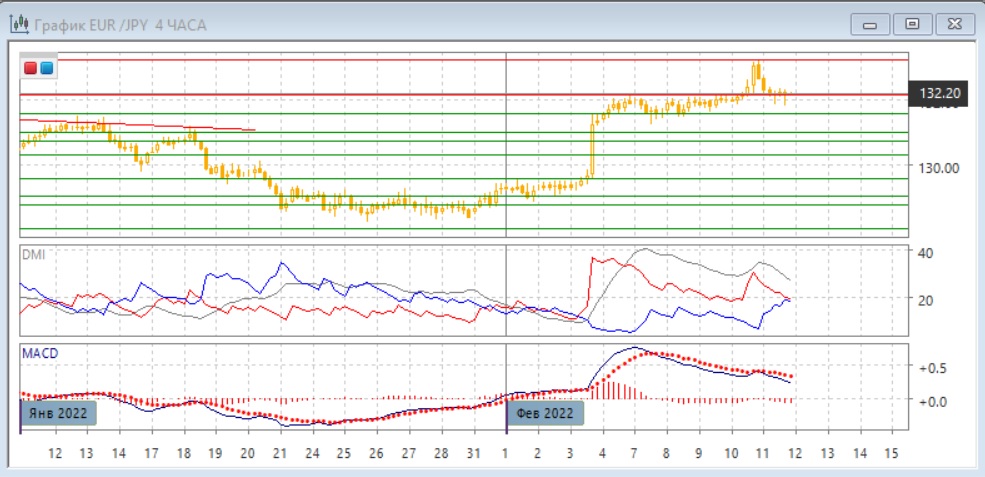Screen dimensions: 985x477
Task: Click date 15 on the time axis
Action: pyautogui.click(x=891, y=453)
